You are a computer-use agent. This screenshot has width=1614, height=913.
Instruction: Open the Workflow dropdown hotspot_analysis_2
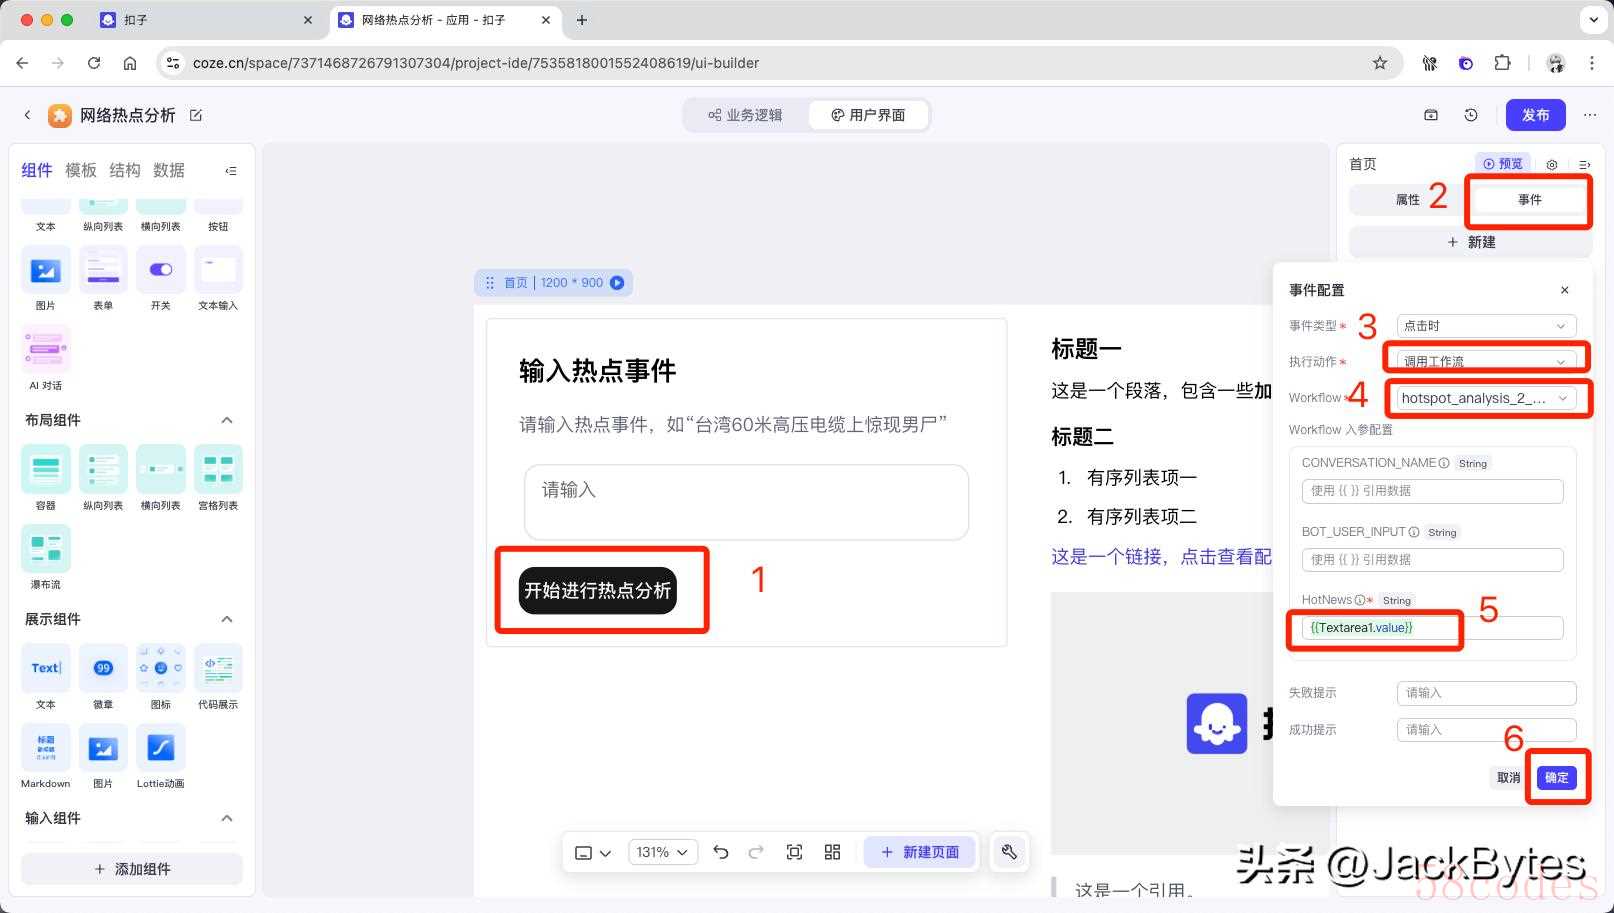pos(1484,398)
